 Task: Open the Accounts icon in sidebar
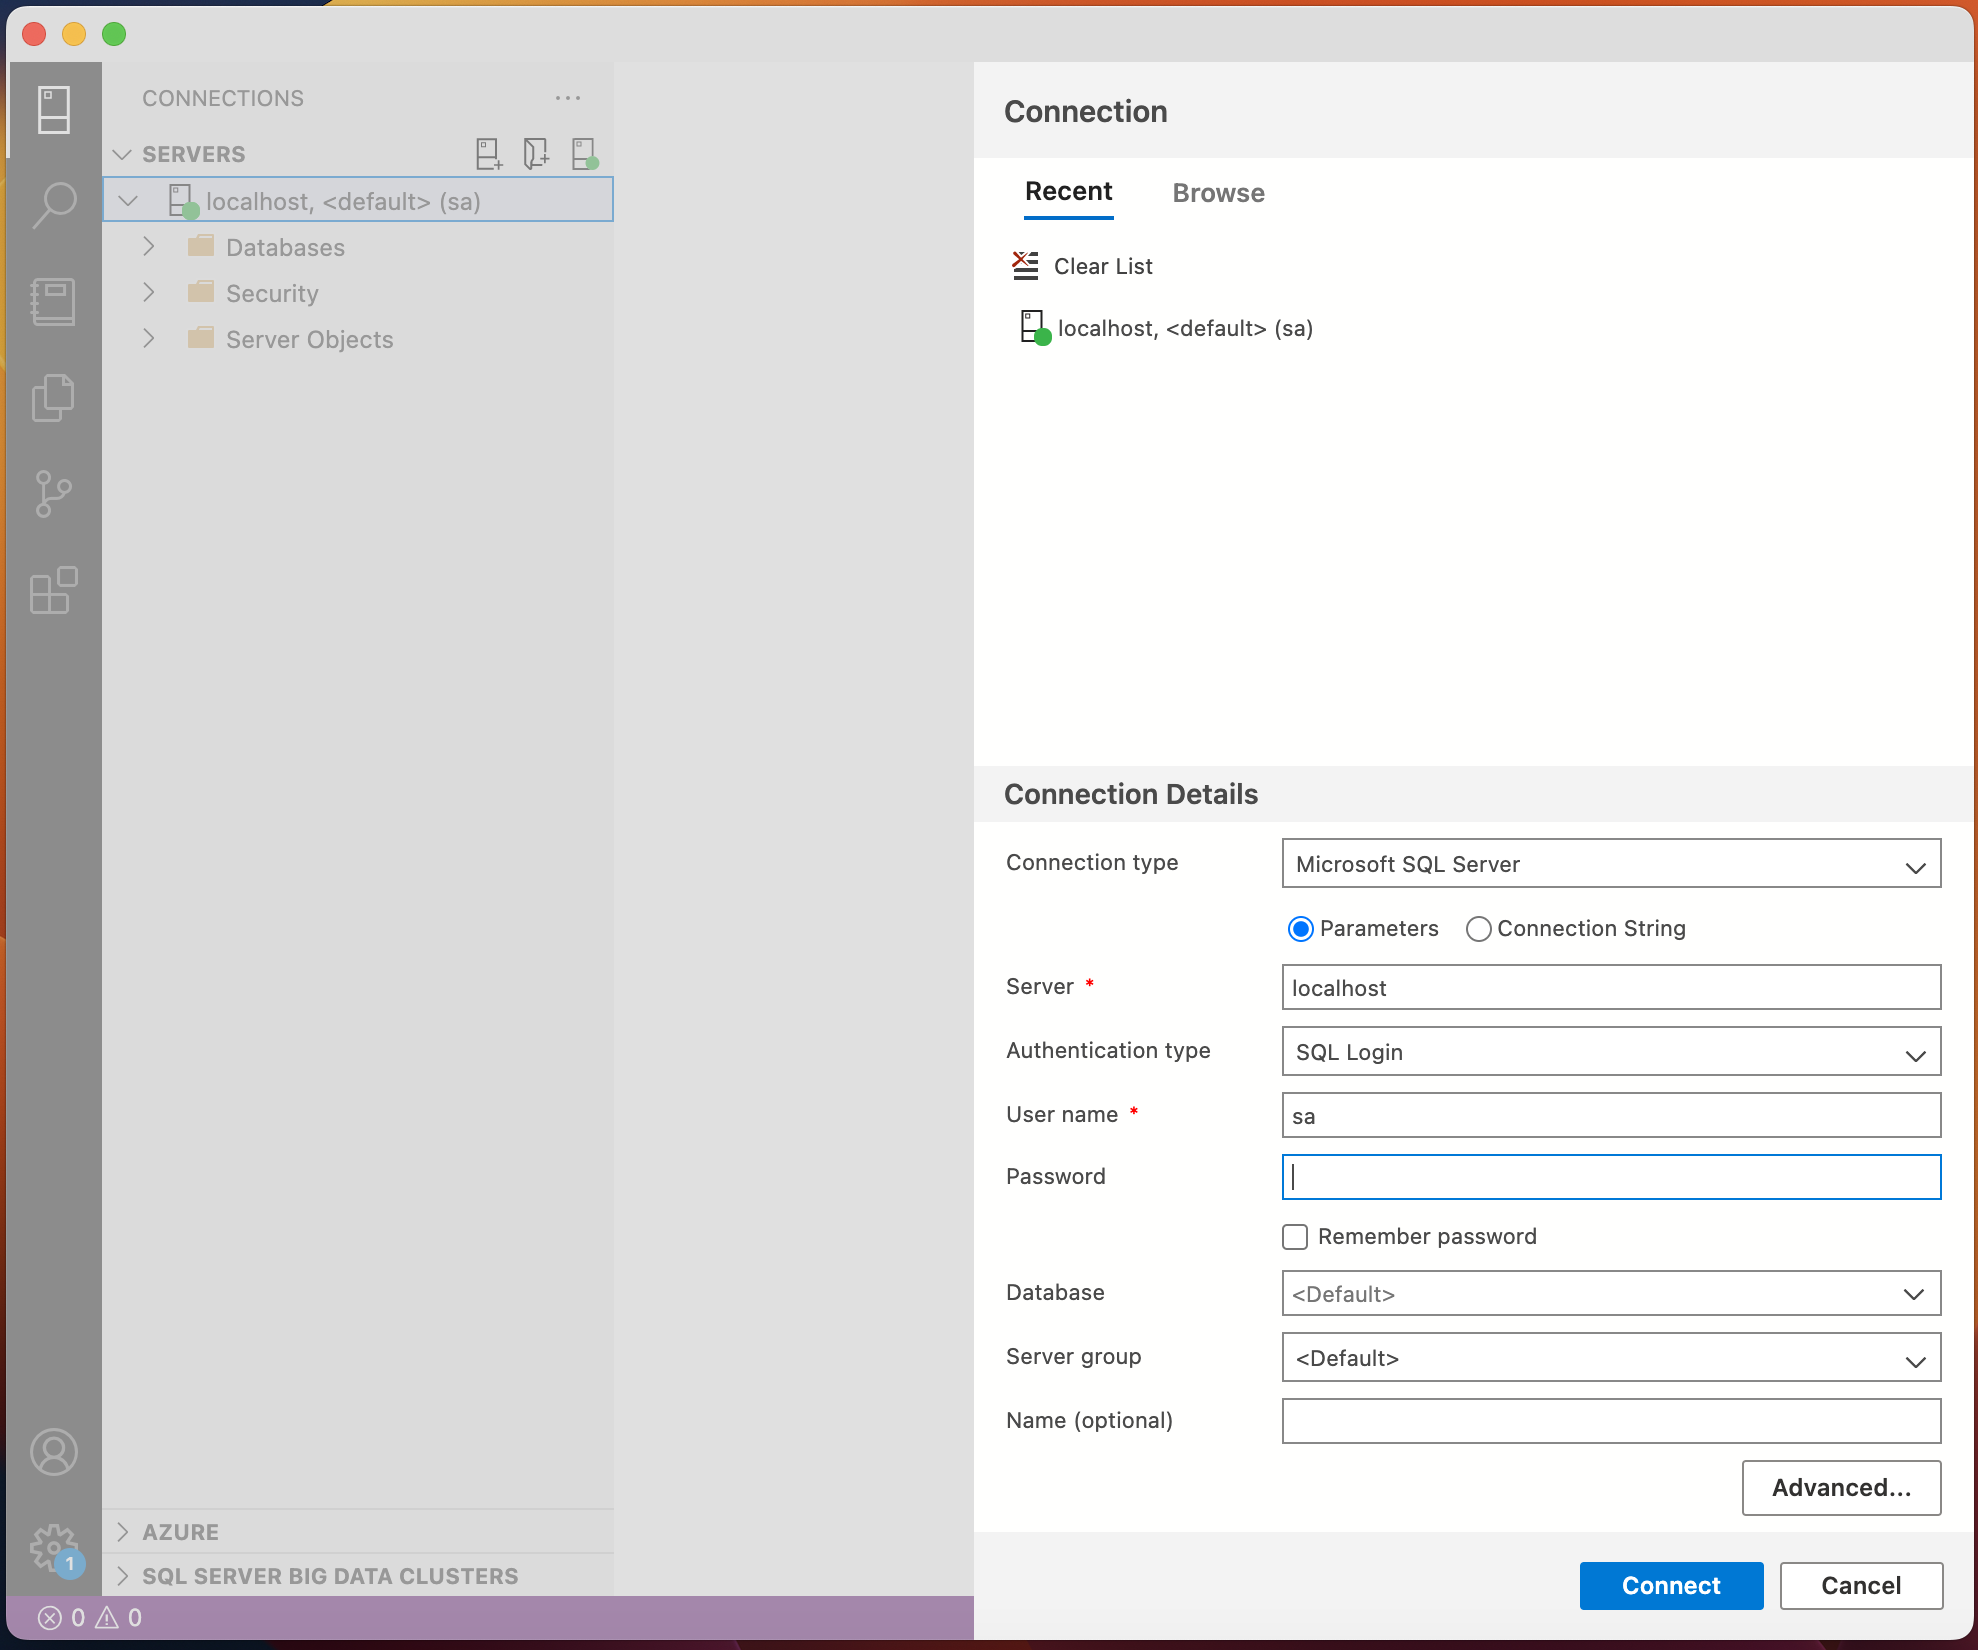coord(54,1452)
